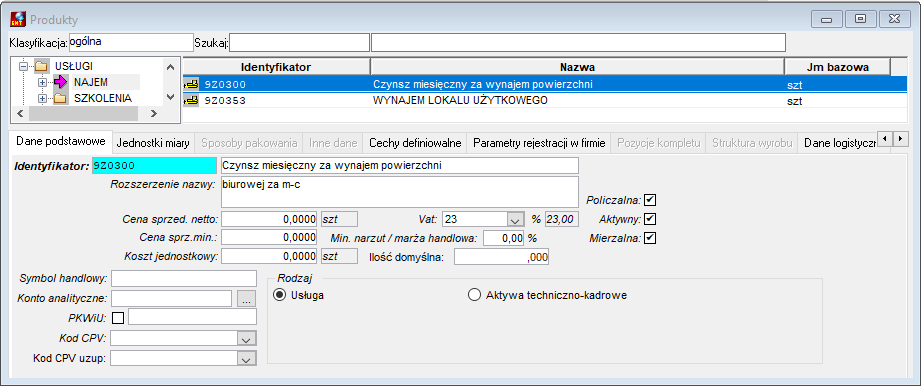
Task: Click the Symbol handlowy input field
Action: (x=184, y=278)
